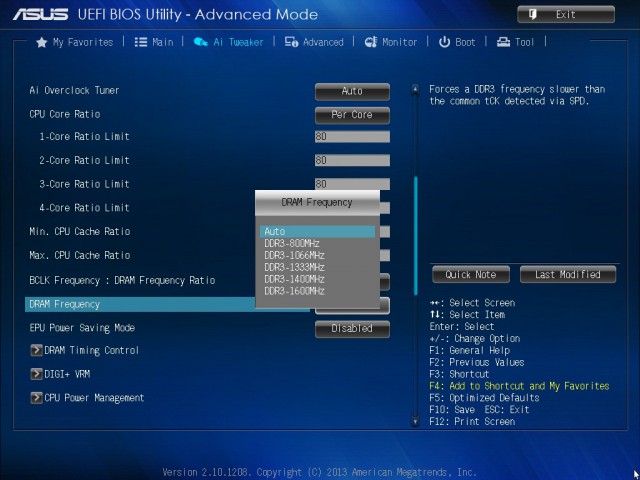Click arrow icon next to DRAM Timing Control

point(36,350)
